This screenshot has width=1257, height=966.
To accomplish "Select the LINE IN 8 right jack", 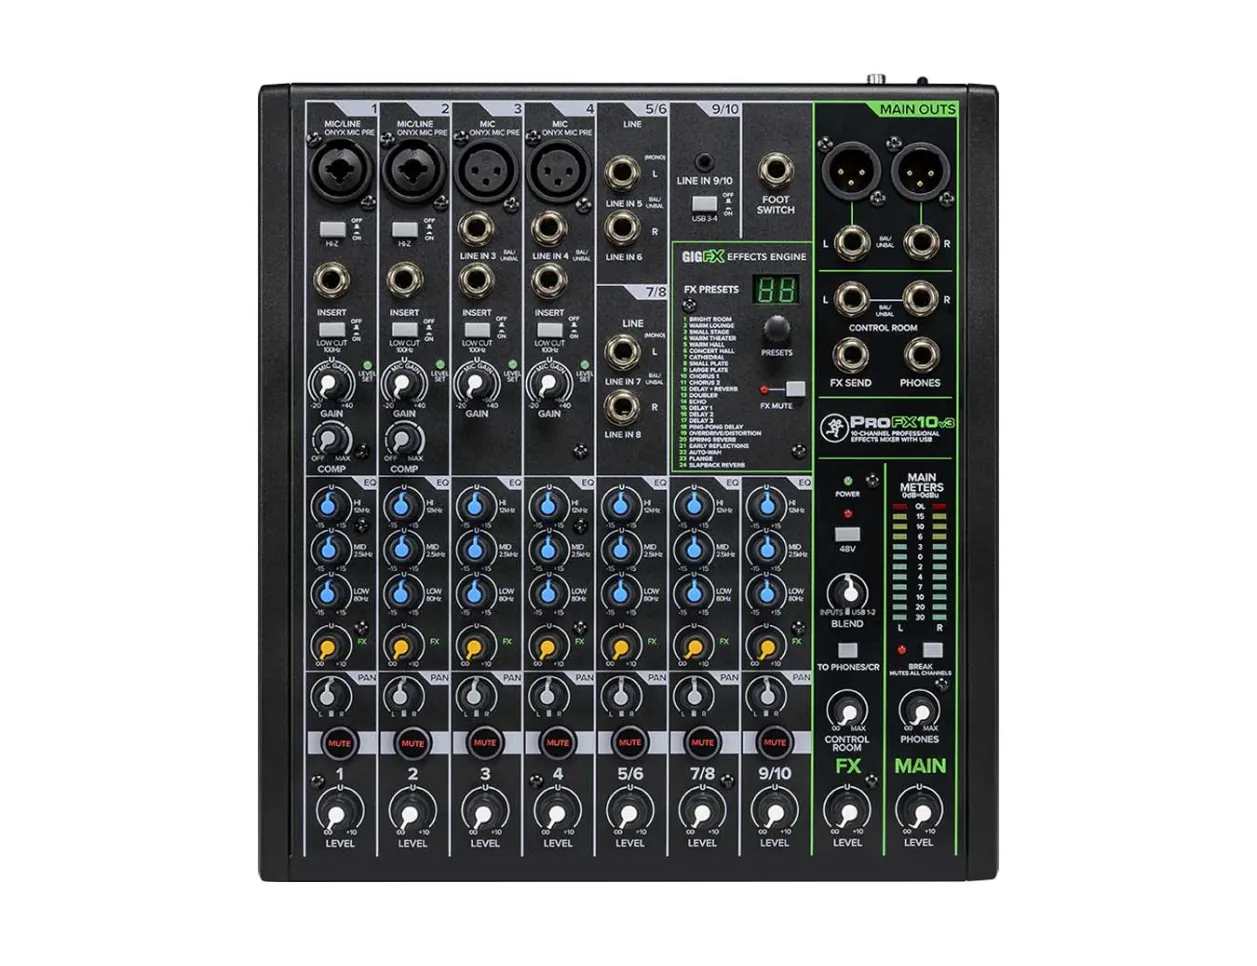I will point(622,406).
